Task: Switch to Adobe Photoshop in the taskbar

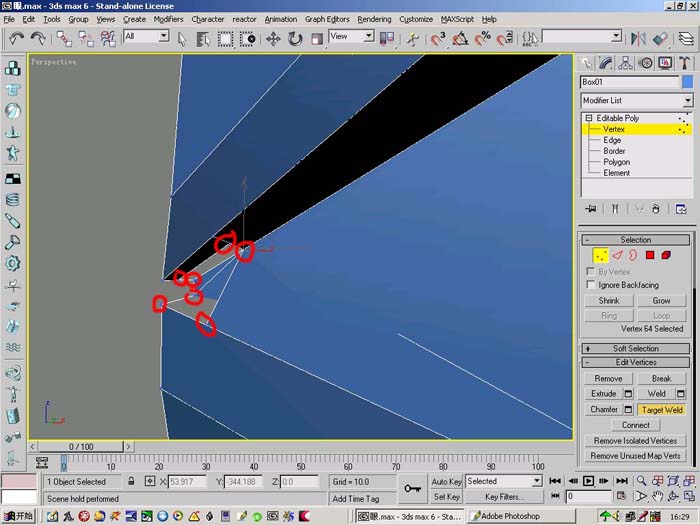Action: [521, 516]
